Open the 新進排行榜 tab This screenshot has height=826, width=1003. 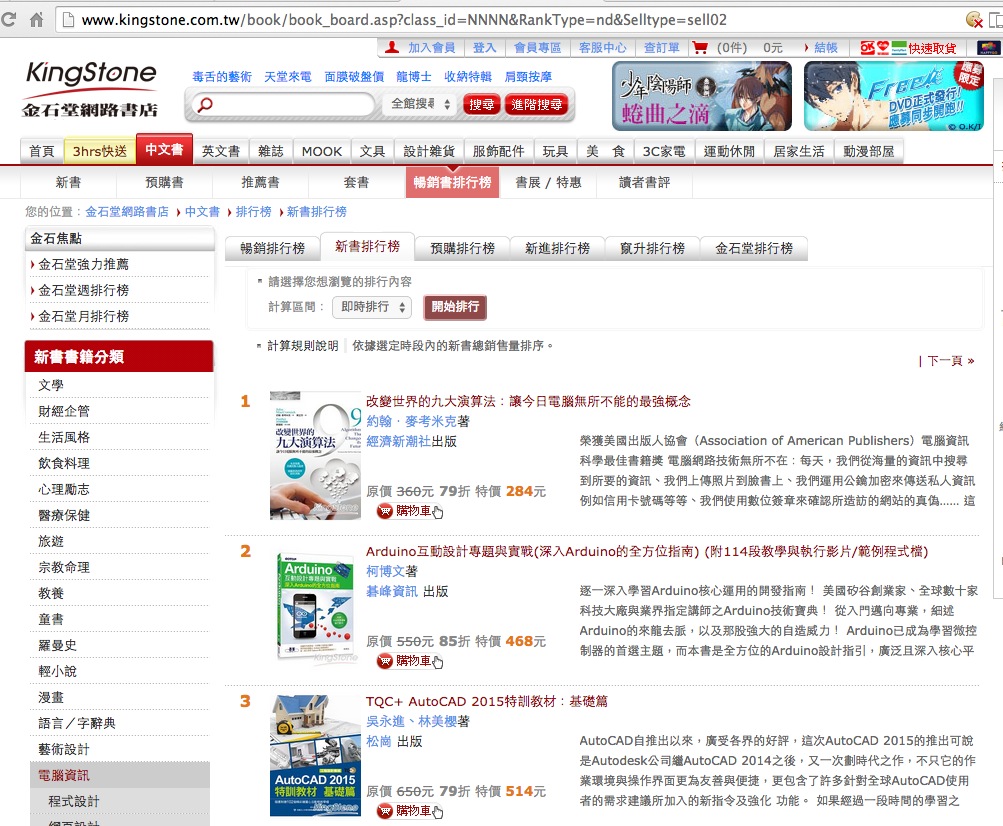(557, 248)
